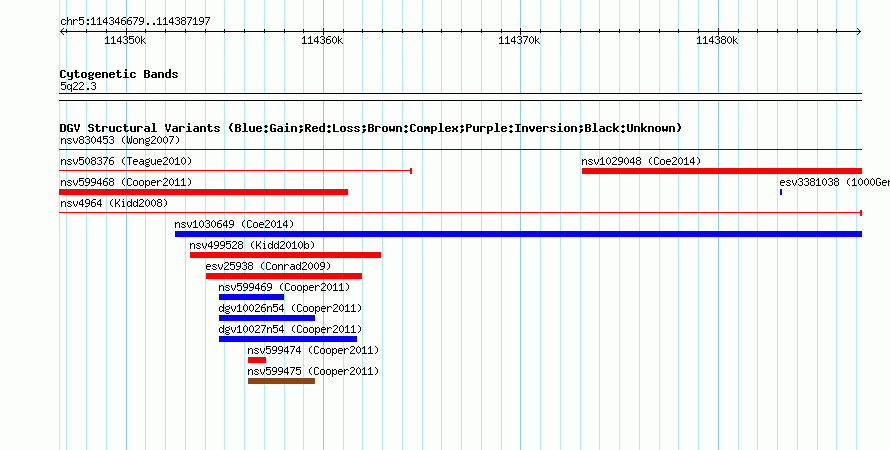
Task: Select the nsv1029048 red loss bar
Action: point(722,171)
